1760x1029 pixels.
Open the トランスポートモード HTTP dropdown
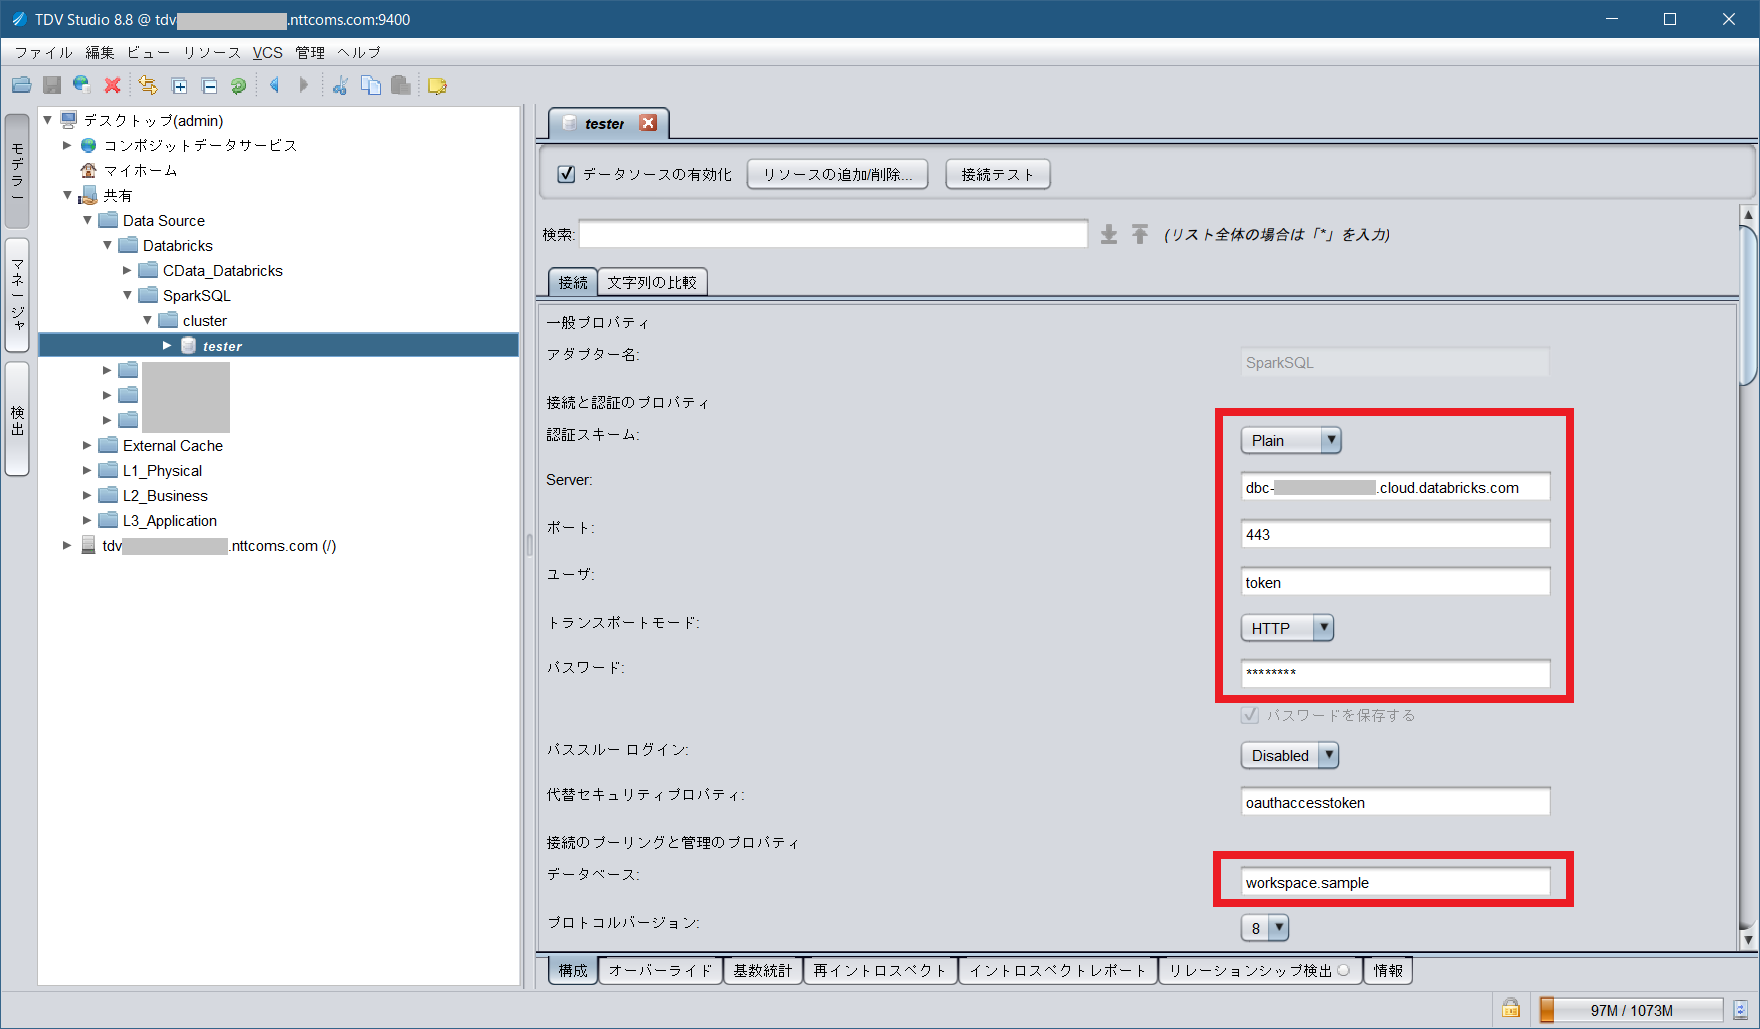pos(1287,628)
